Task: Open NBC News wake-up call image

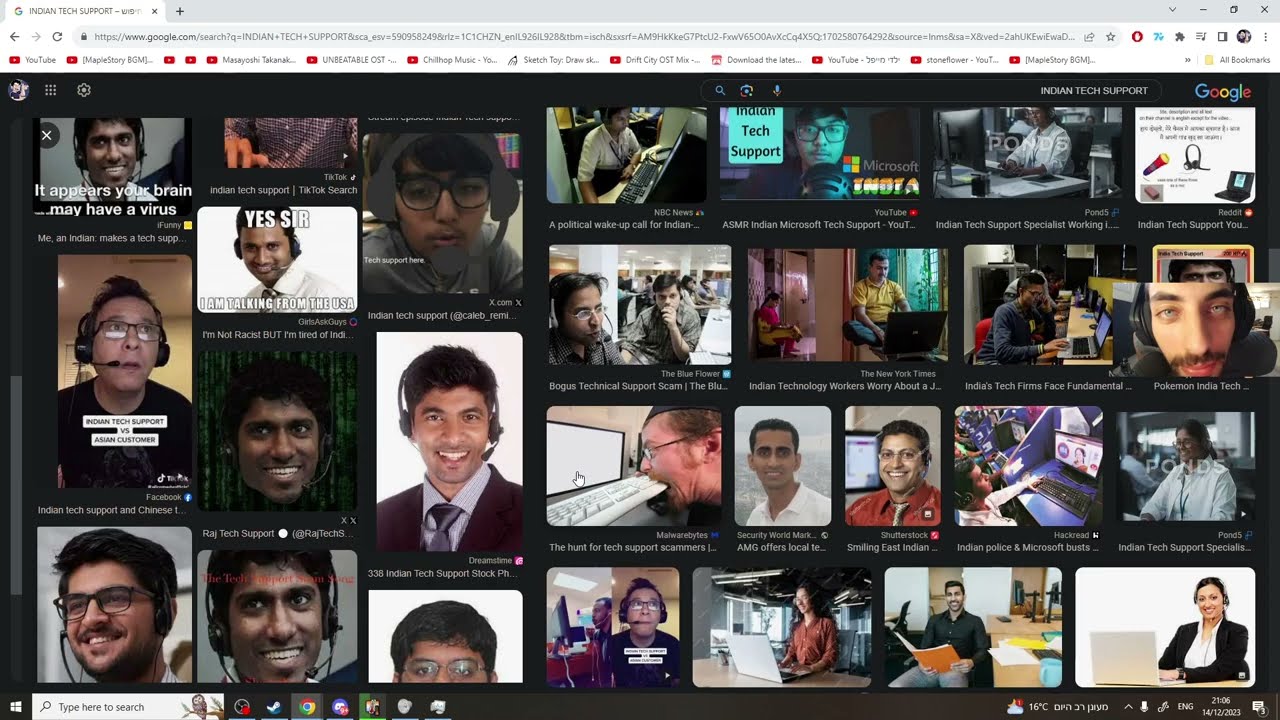Action: [x=627, y=156]
